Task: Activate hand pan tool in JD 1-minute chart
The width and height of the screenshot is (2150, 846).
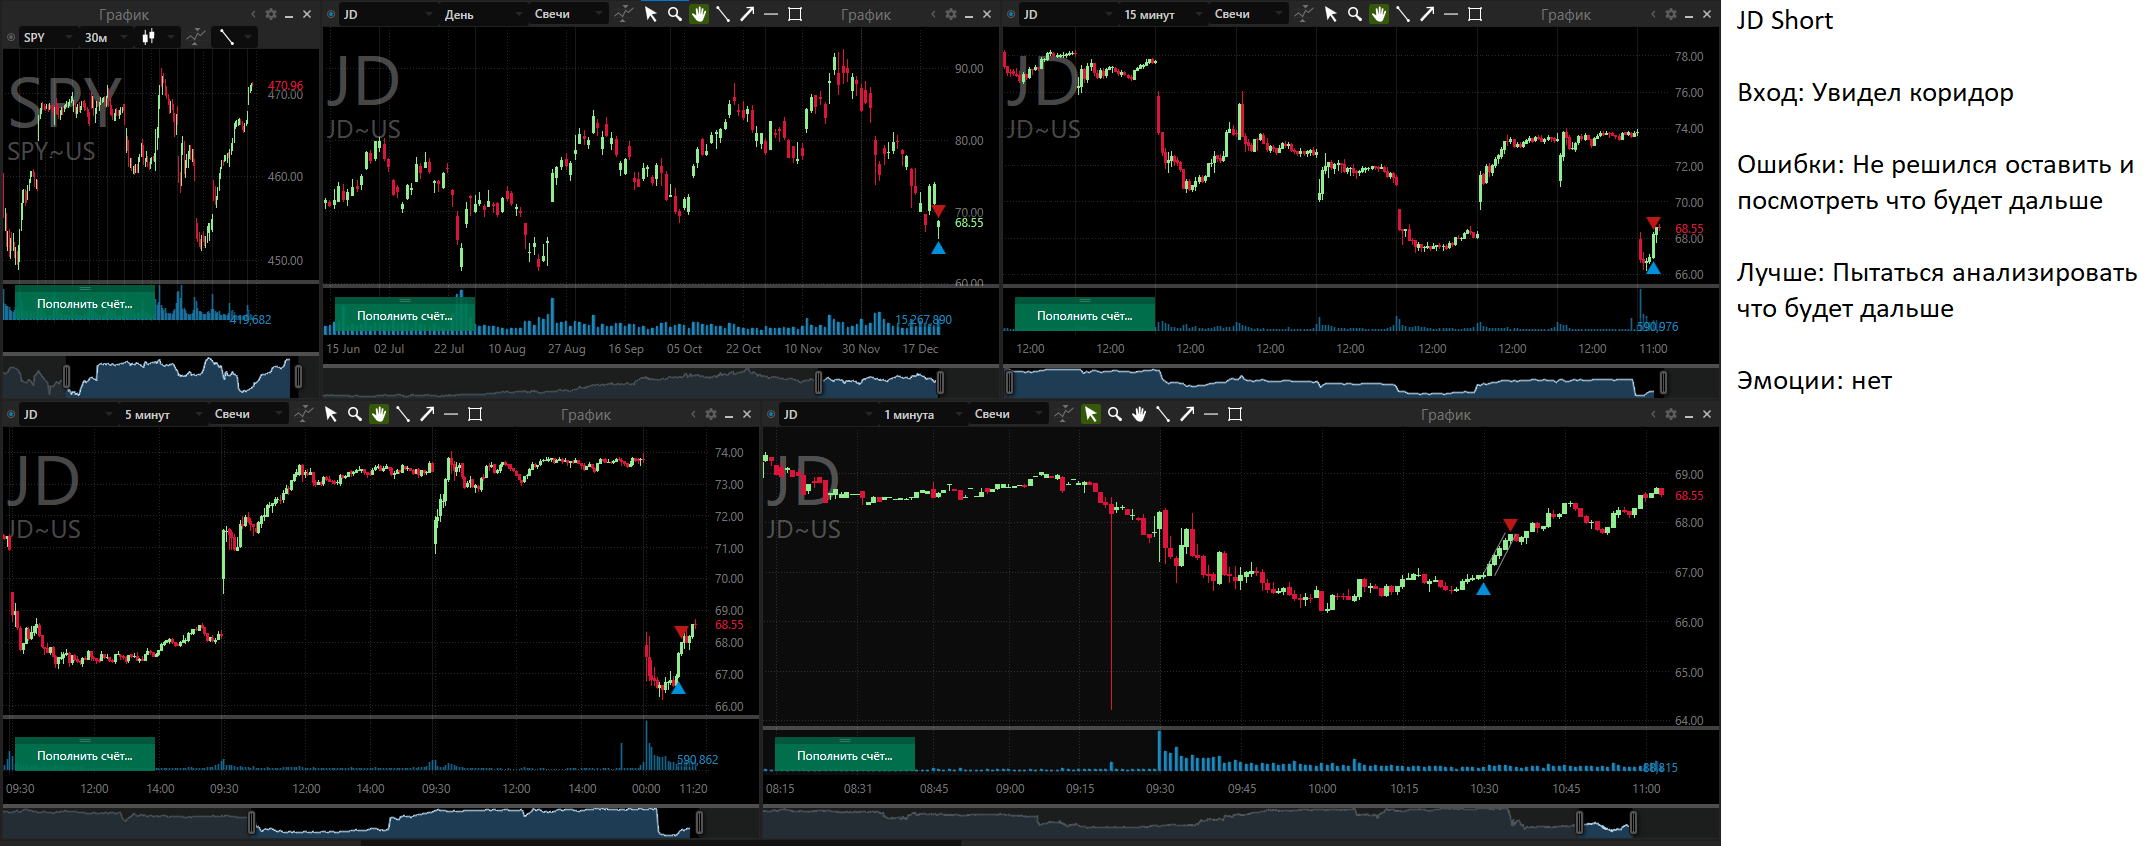Action: coord(1139,414)
